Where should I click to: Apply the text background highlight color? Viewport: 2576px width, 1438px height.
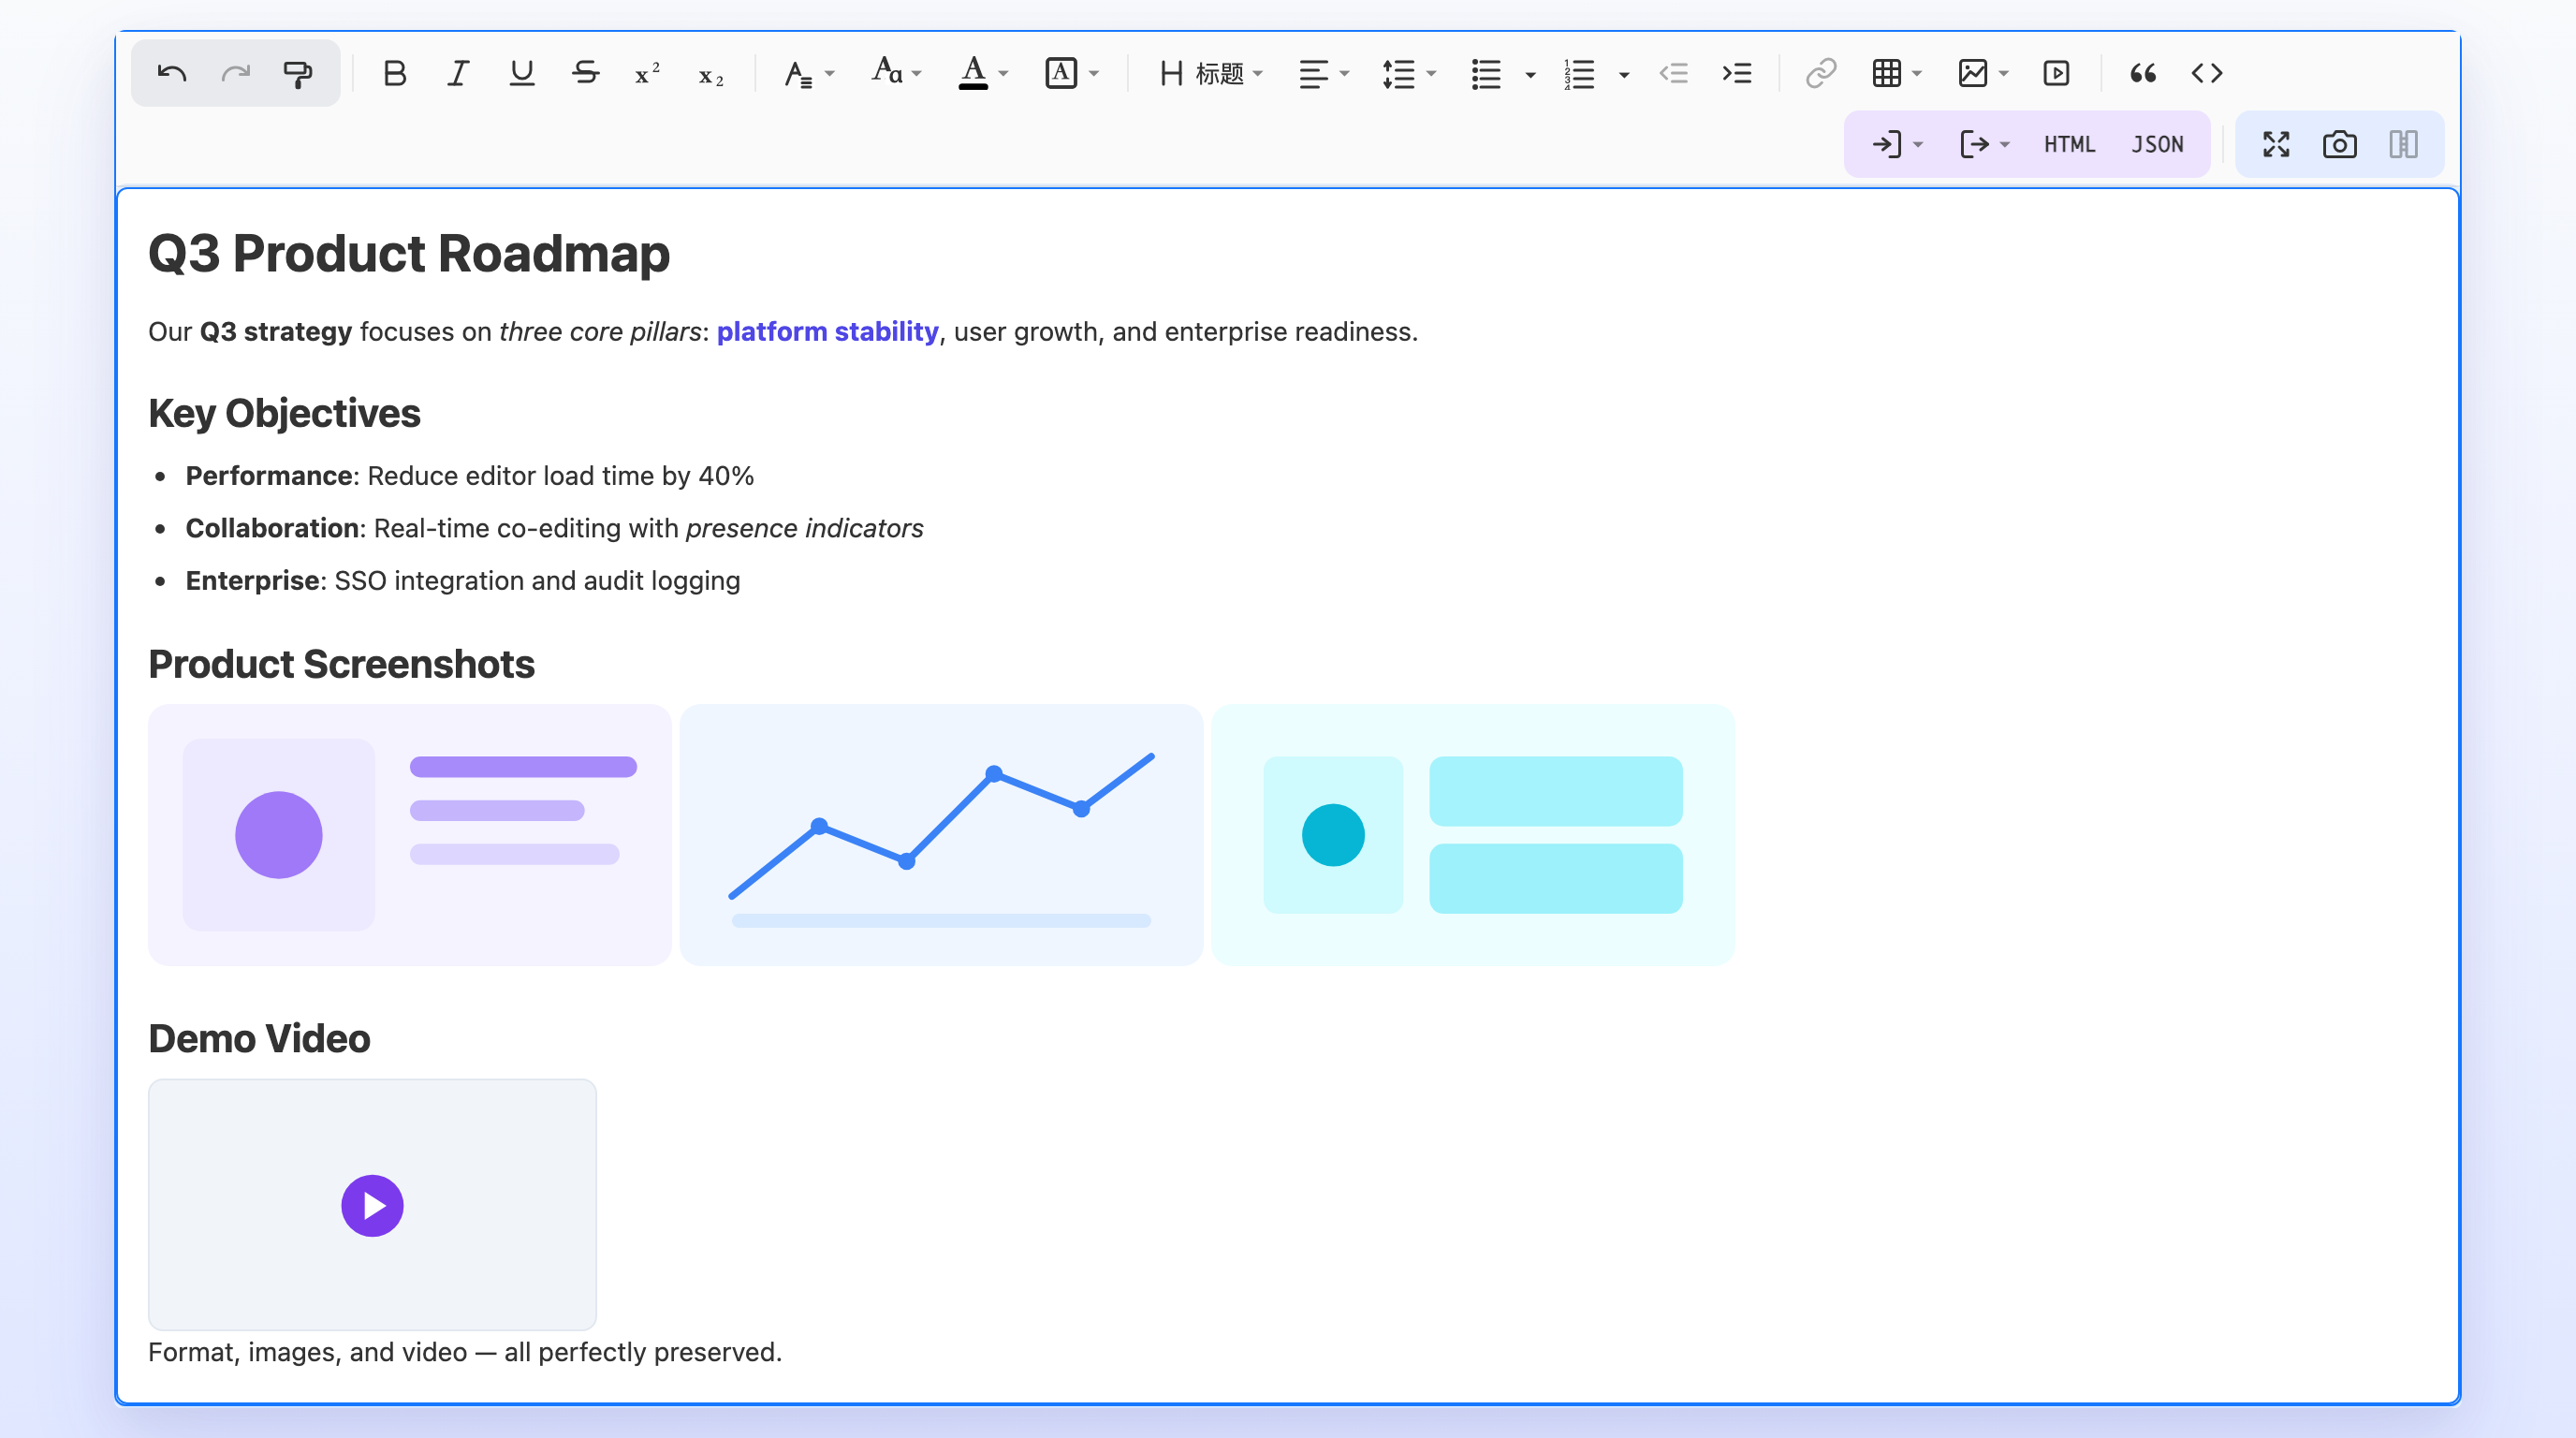1061,73
